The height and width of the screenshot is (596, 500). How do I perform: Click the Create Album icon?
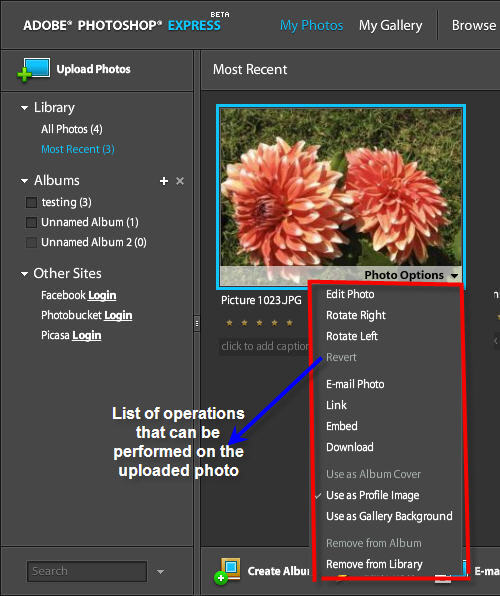[227, 571]
